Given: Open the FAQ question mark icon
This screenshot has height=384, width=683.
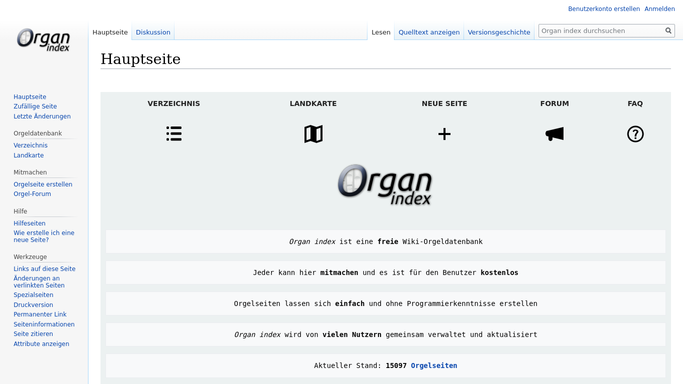Looking at the screenshot, I should point(635,134).
